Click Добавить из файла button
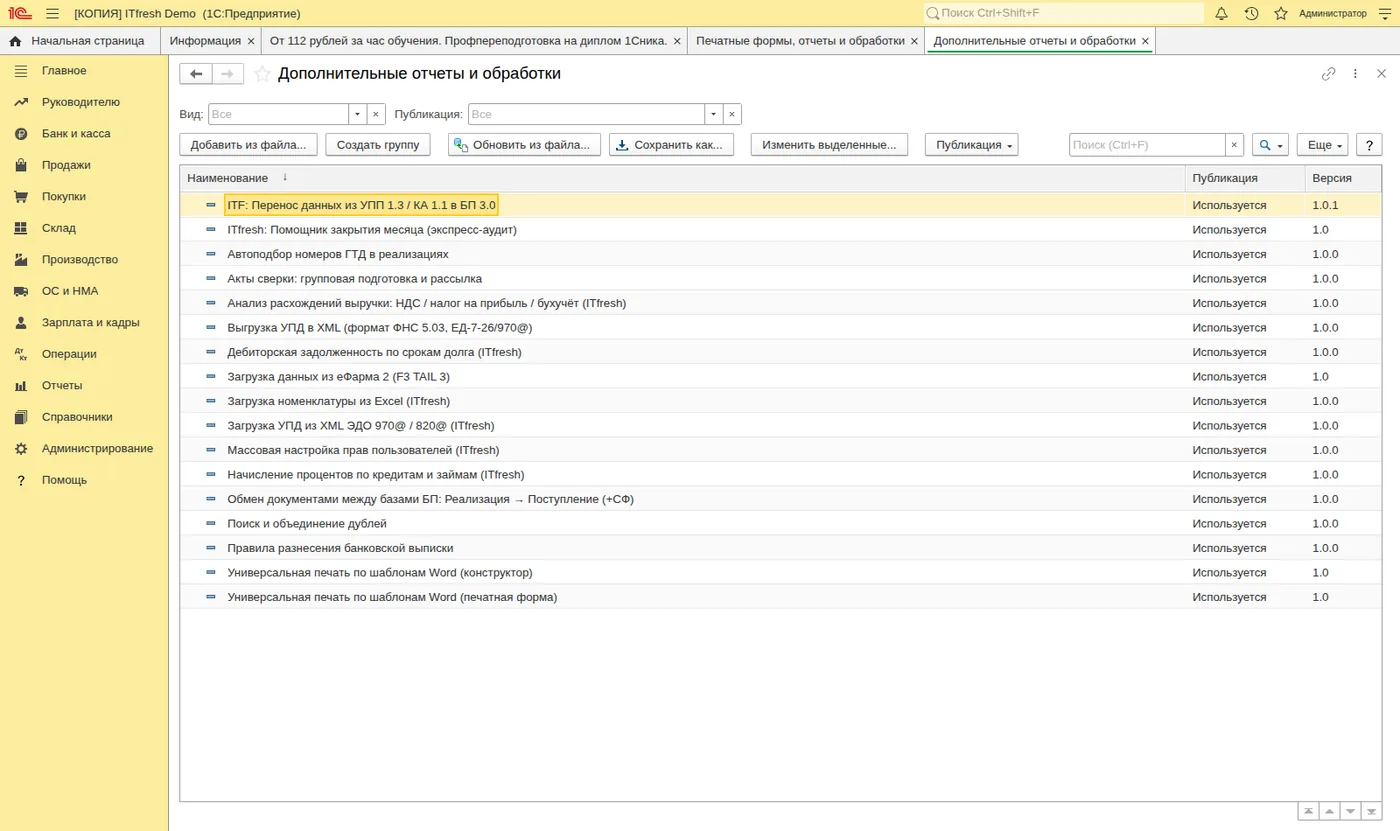This screenshot has width=1400, height=831. tap(249, 145)
